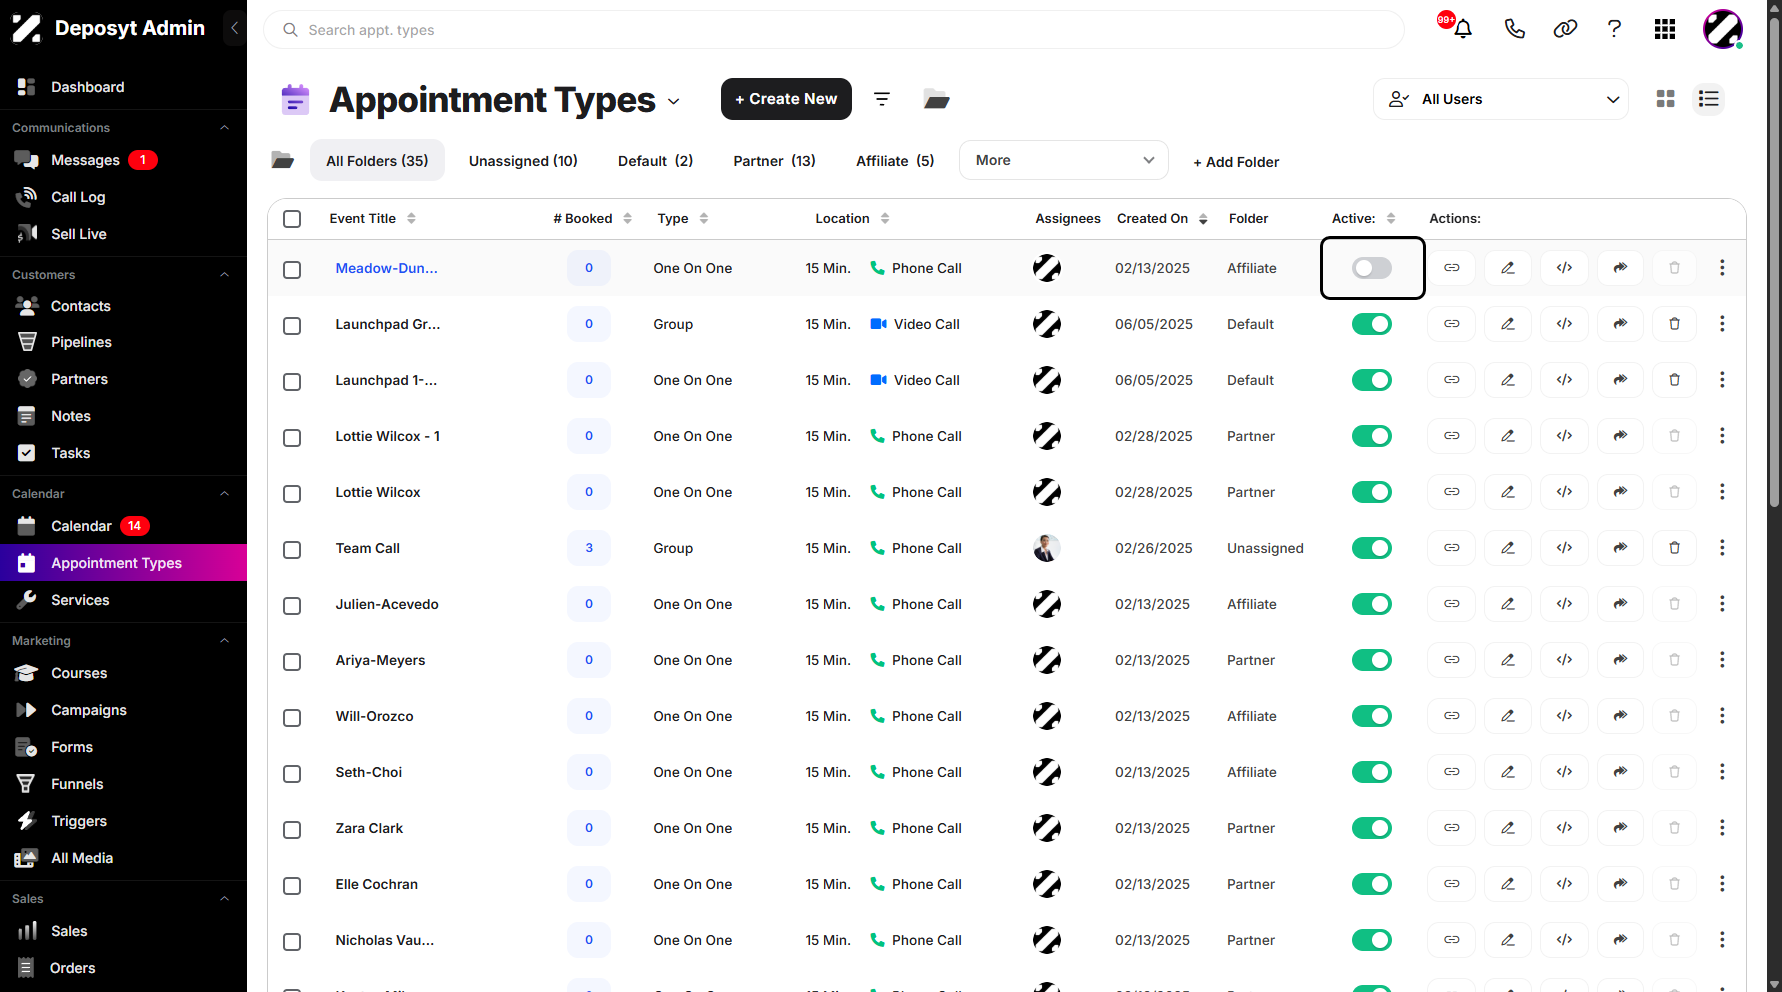Expand the More folders dropdown
The height and width of the screenshot is (992, 1782).
click(1064, 160)
